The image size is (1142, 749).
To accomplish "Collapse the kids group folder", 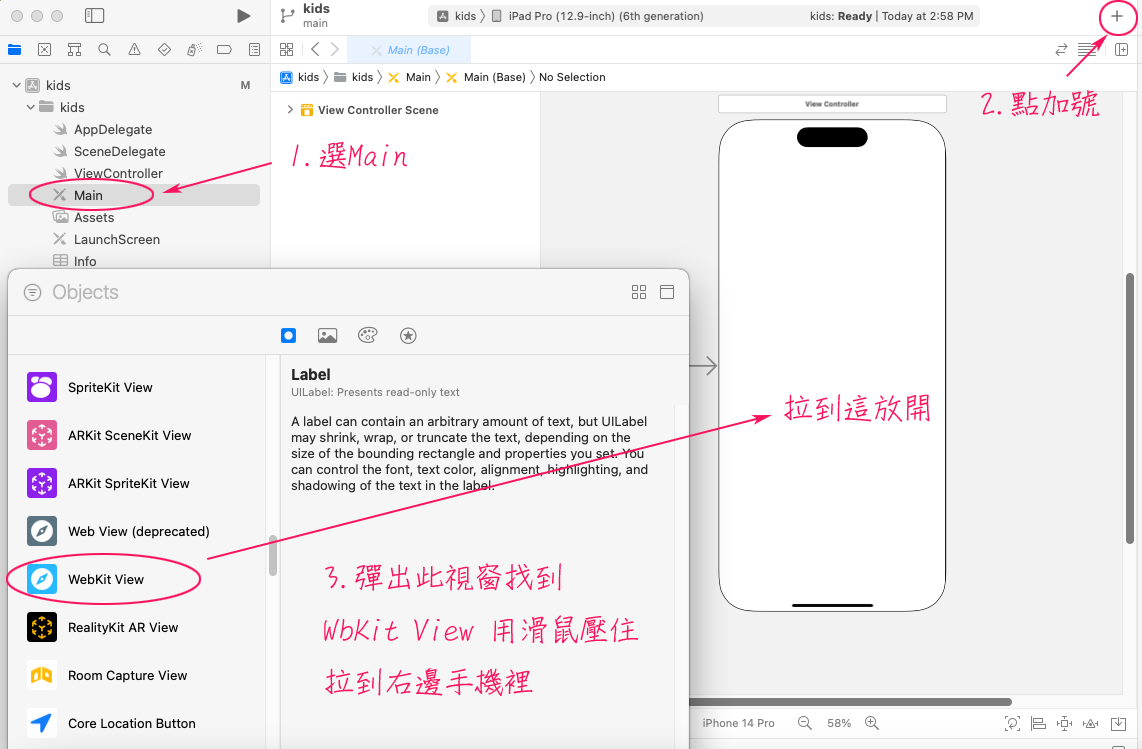I will (x=31, y=107).
